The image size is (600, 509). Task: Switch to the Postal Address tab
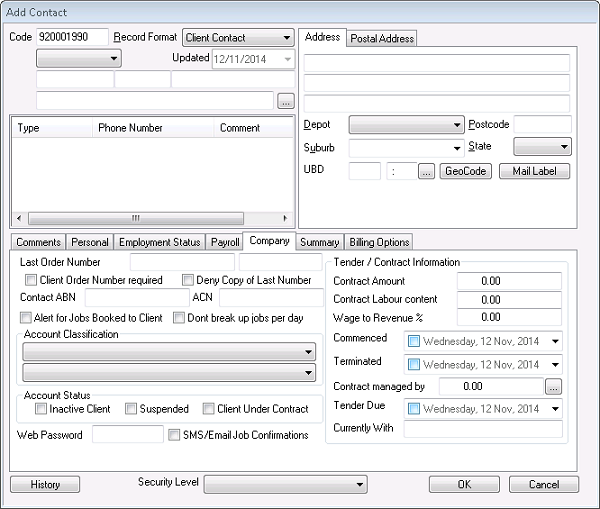point(381,38)
